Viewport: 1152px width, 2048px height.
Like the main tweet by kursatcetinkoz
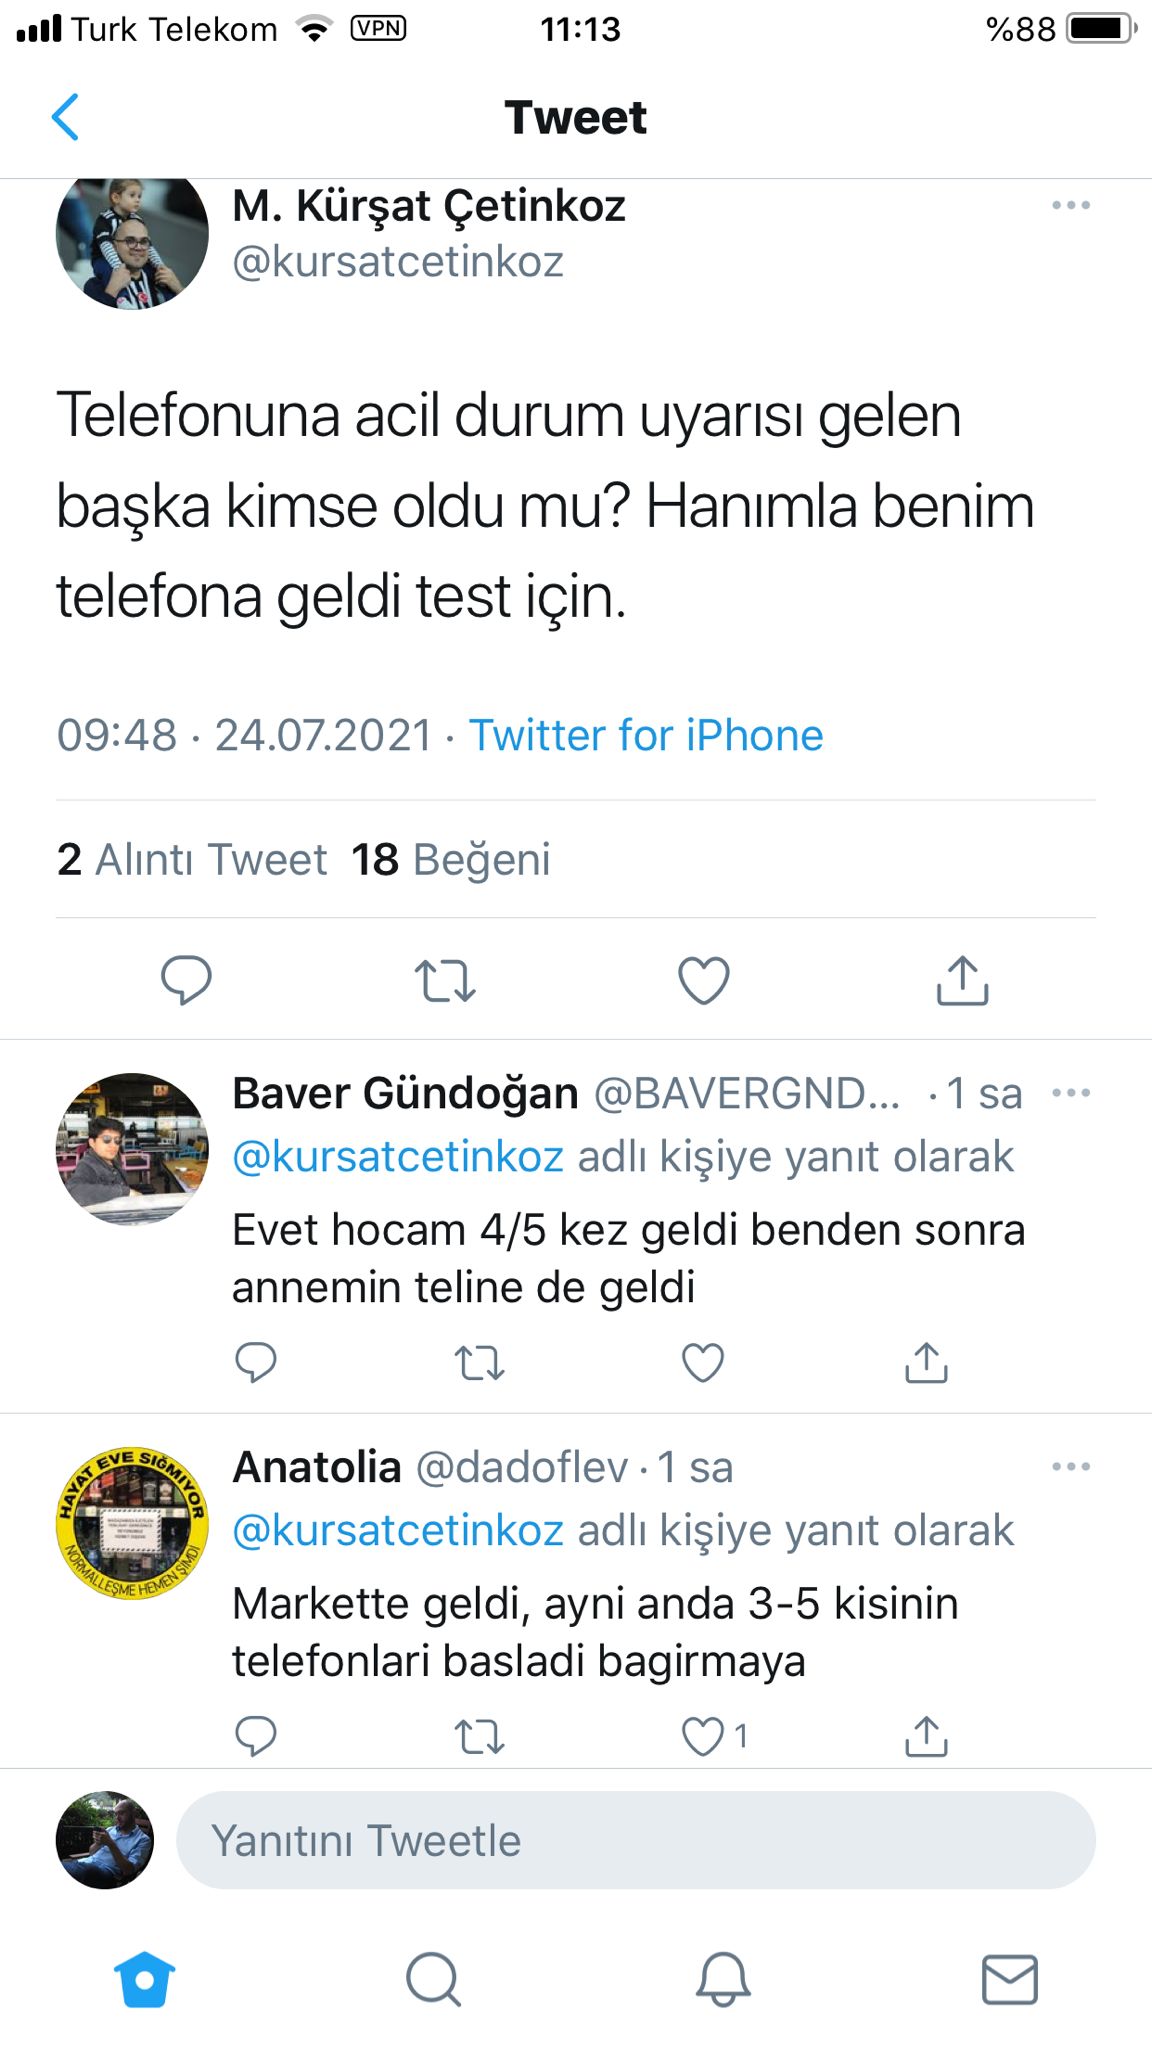(704, 980)
